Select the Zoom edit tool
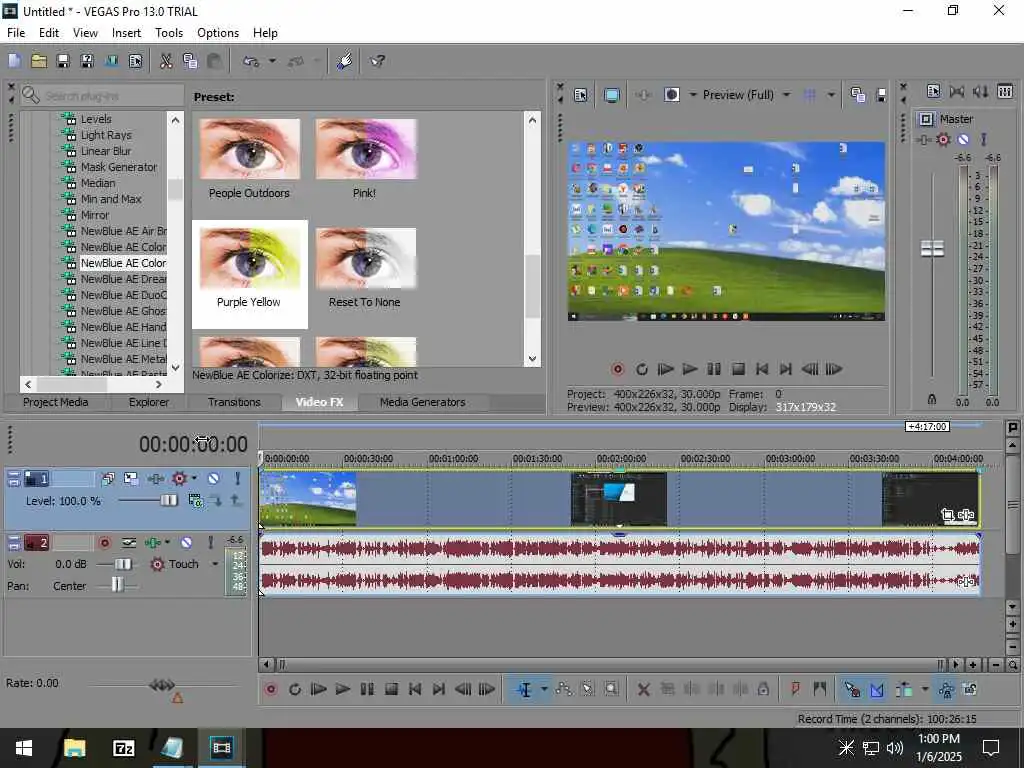Screen dimensions: 1024x768 point(611,689)
